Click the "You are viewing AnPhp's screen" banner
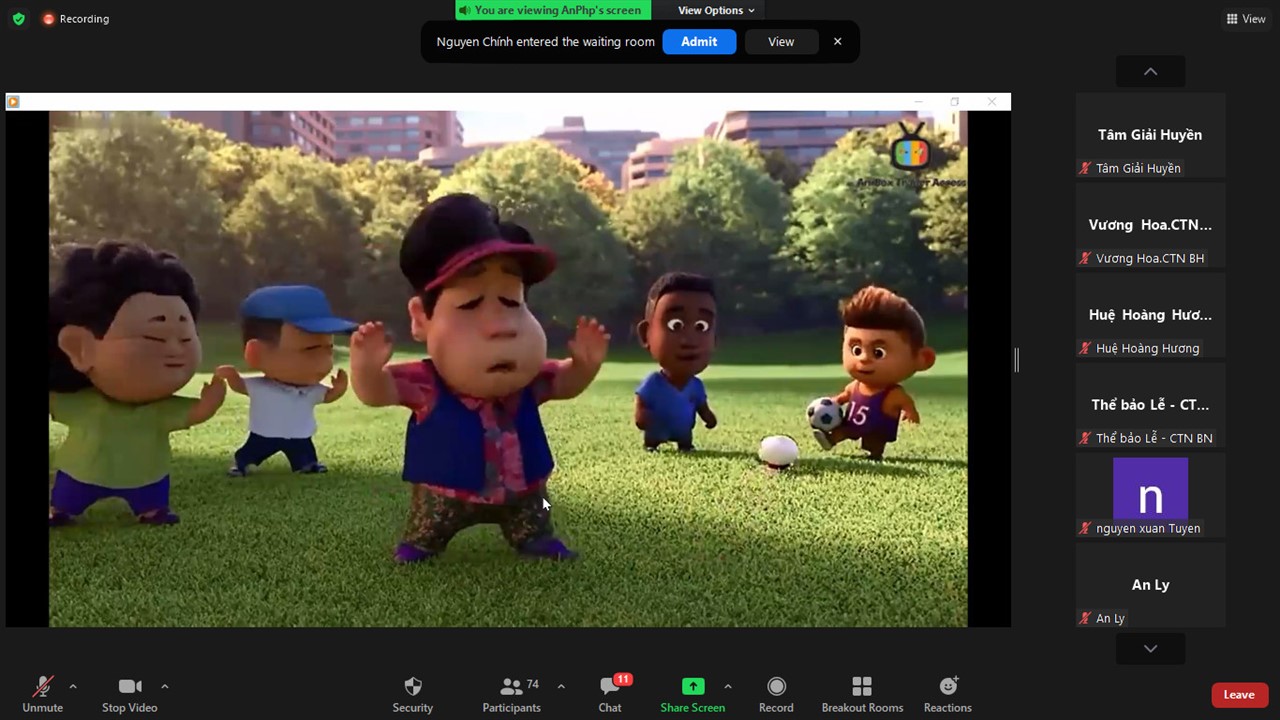Image resolution: width=1280 pixels, height=720 pixels. pos(553,10)
